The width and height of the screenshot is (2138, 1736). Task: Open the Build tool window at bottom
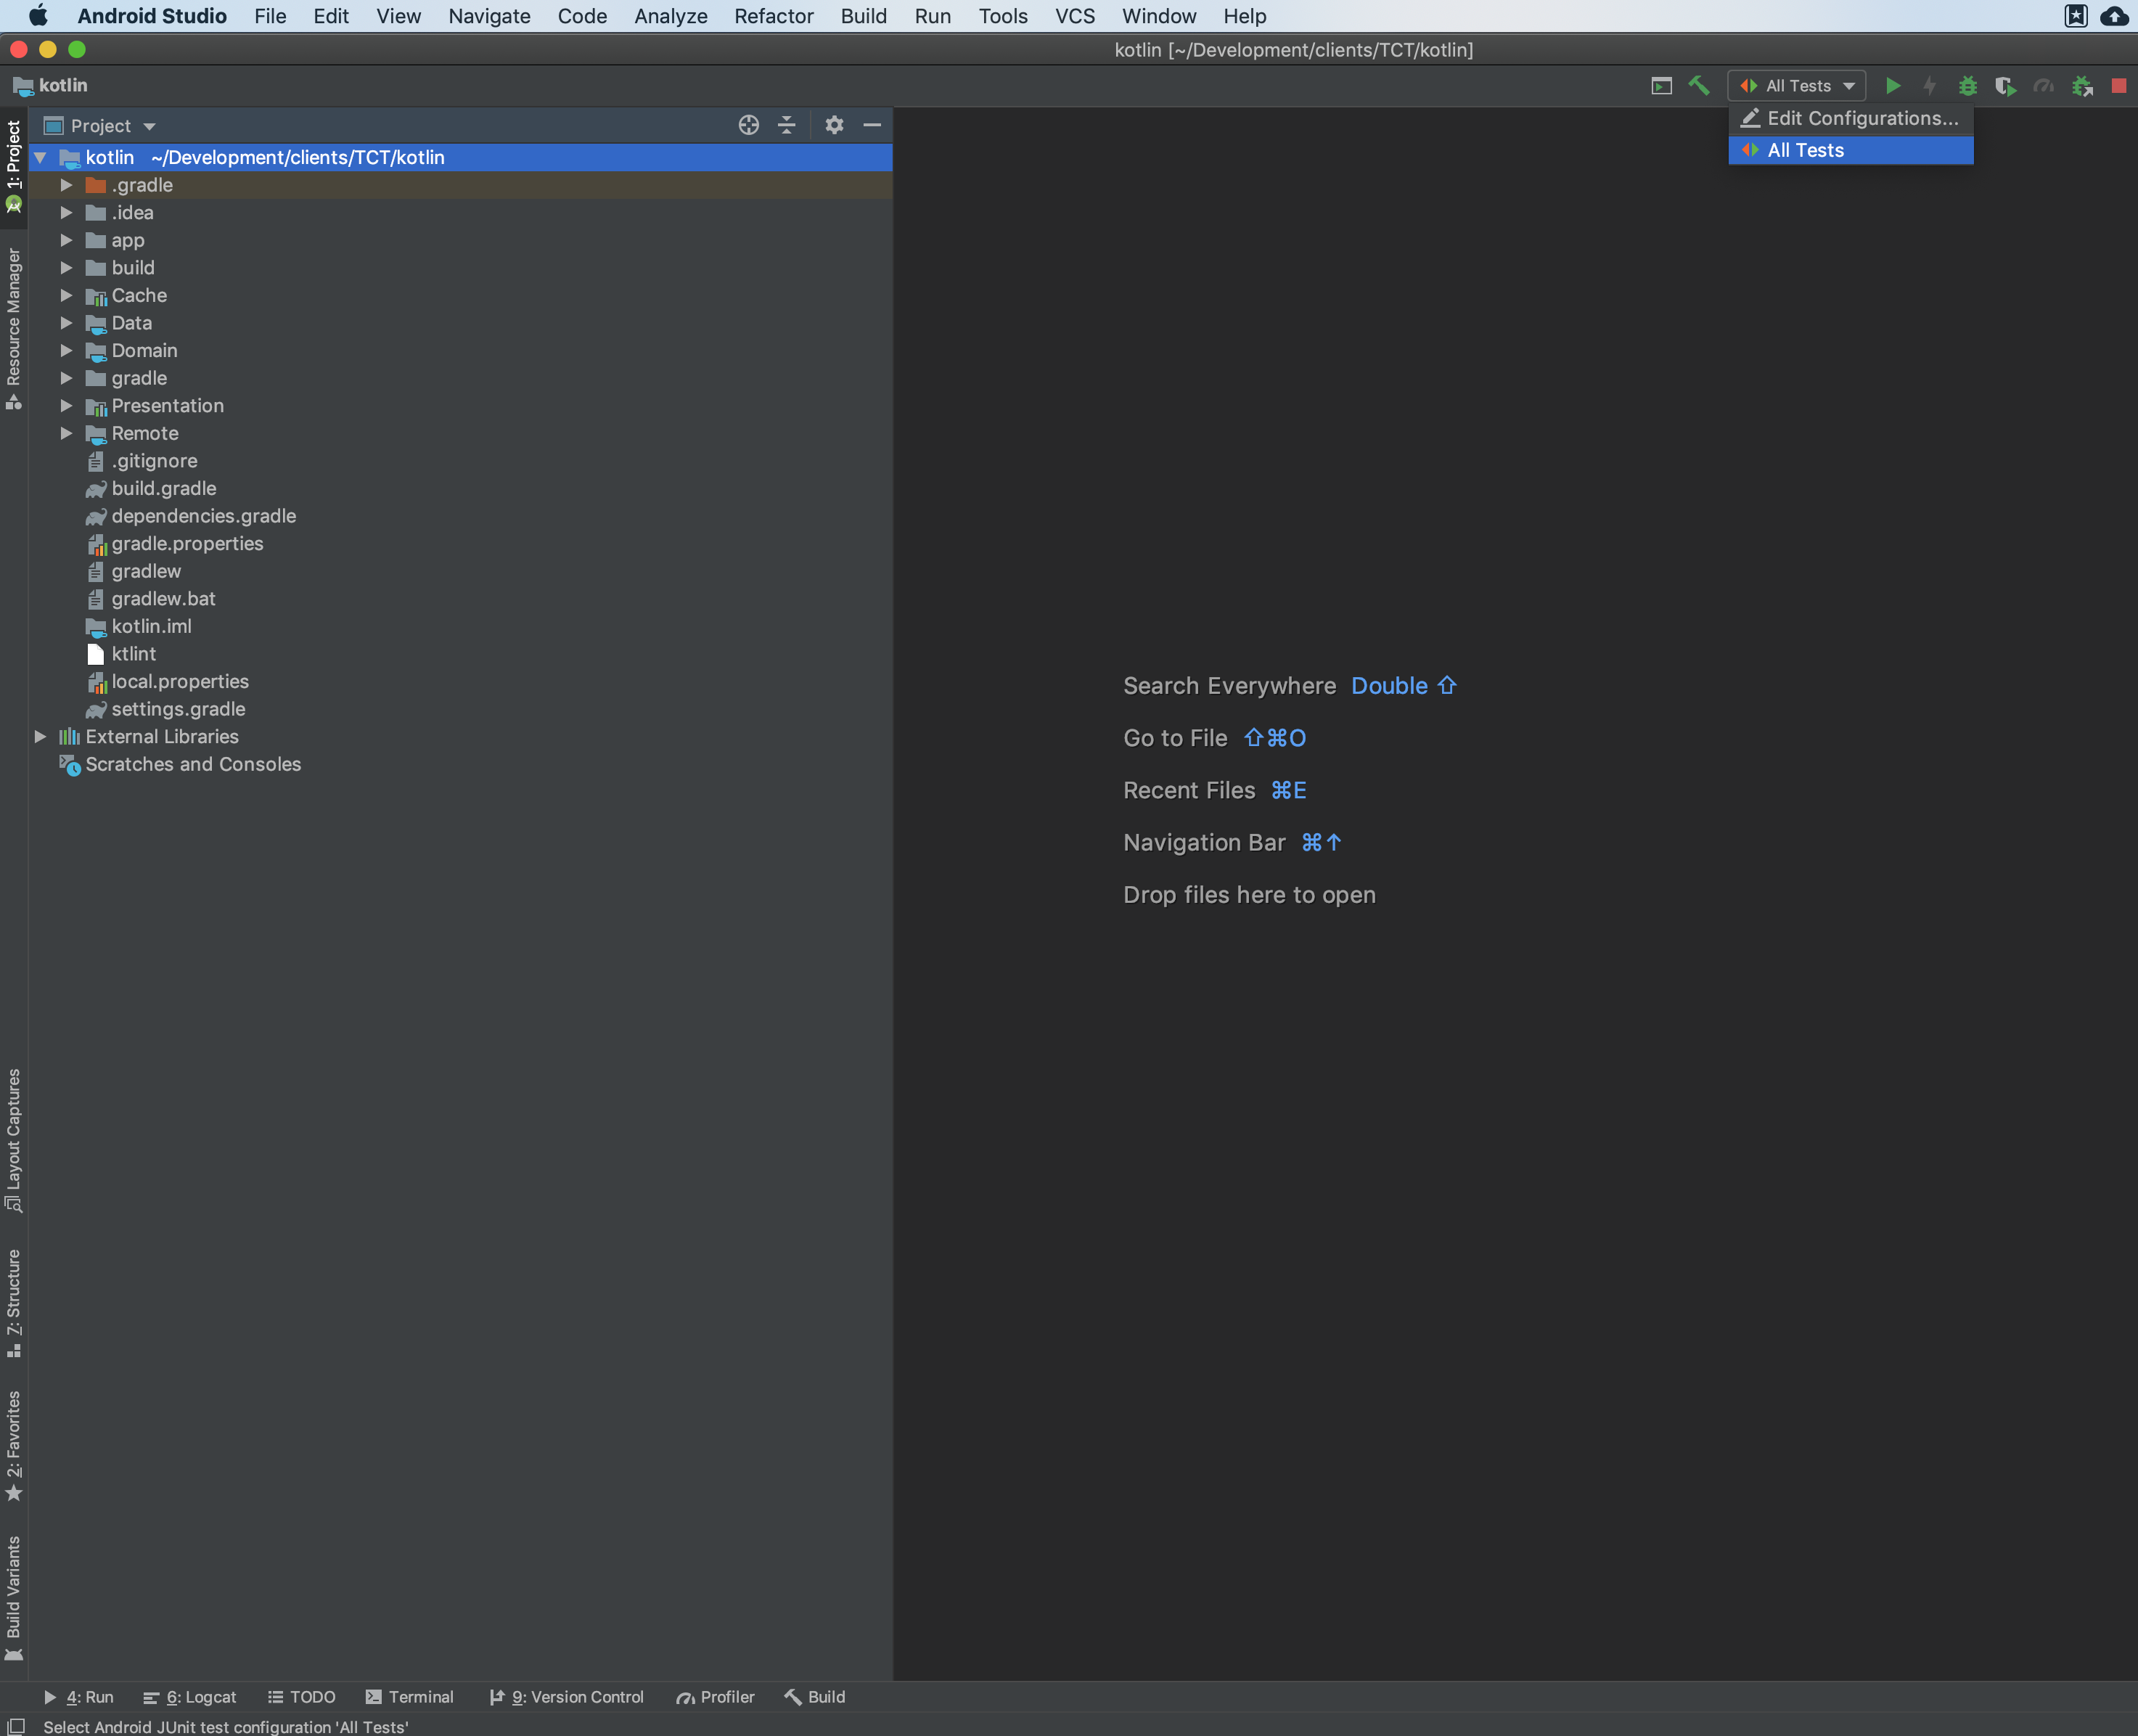click(816, 1697)
